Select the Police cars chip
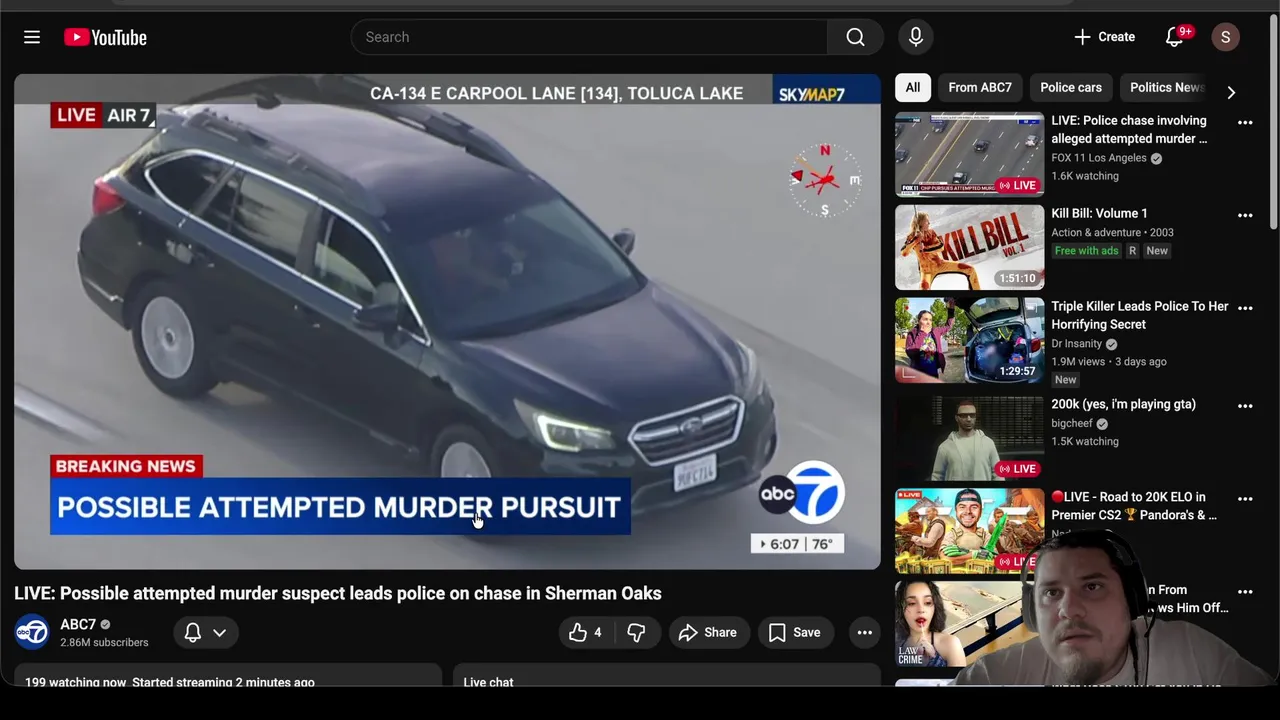The height and width of the screenshot is (720, 1280). [1071, 88]
